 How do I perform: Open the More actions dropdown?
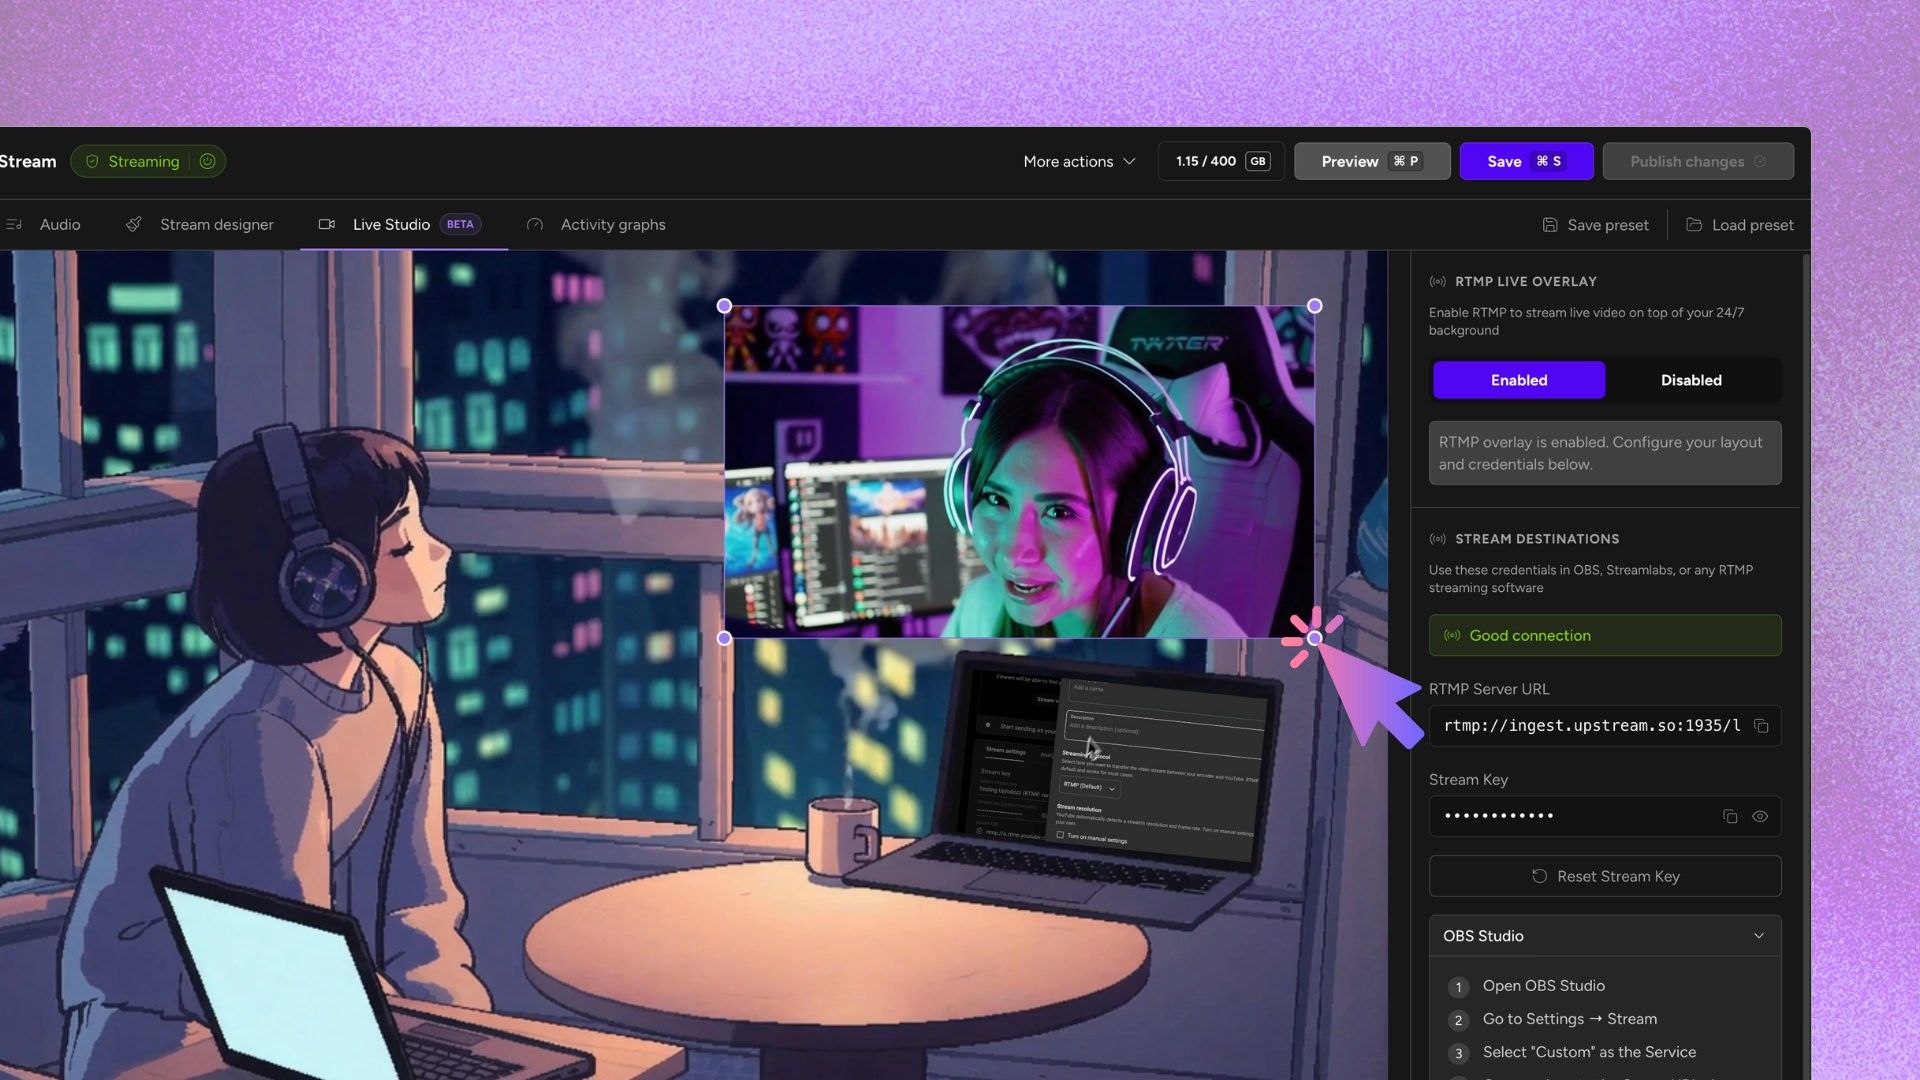tap(1079, 161)
